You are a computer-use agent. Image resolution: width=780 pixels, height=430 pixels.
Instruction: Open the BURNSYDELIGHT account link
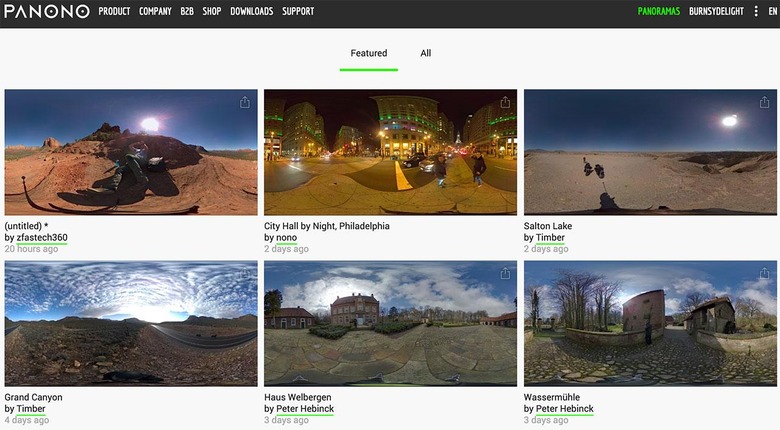[716, 12]
